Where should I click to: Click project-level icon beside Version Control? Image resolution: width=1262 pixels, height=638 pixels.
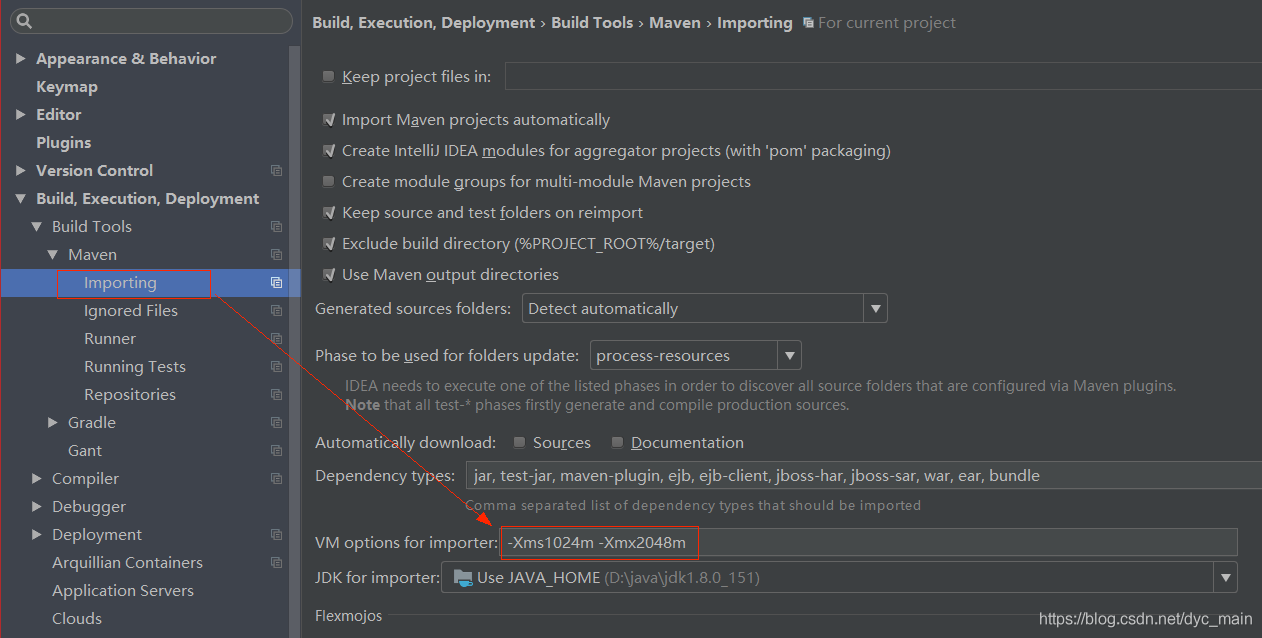click(276, 171)
